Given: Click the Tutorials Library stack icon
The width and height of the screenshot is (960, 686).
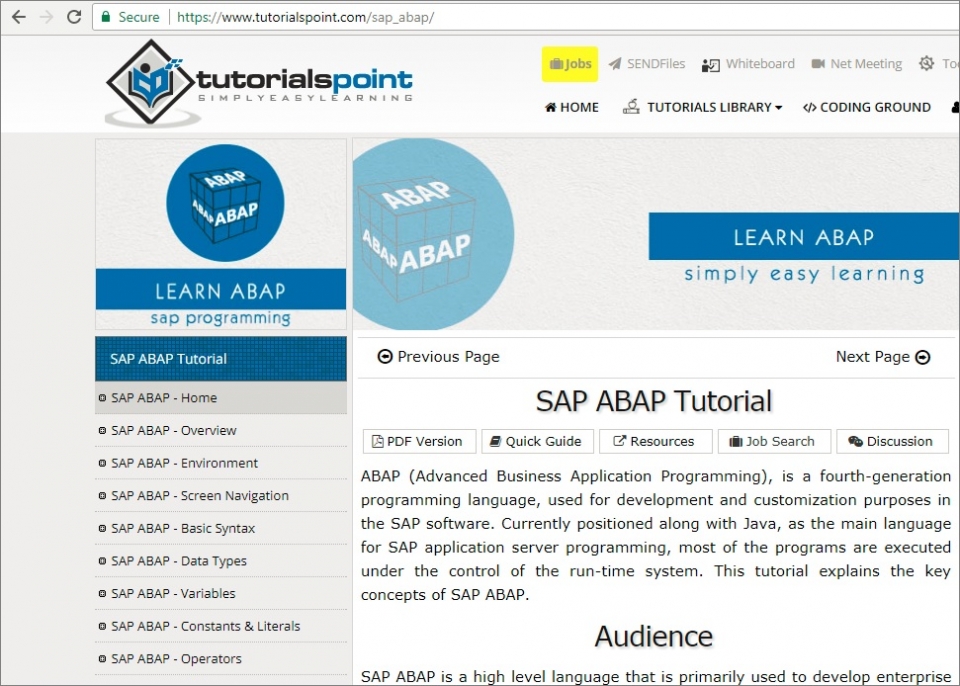Looking at the screenshot, I should (x=631, y=107).
